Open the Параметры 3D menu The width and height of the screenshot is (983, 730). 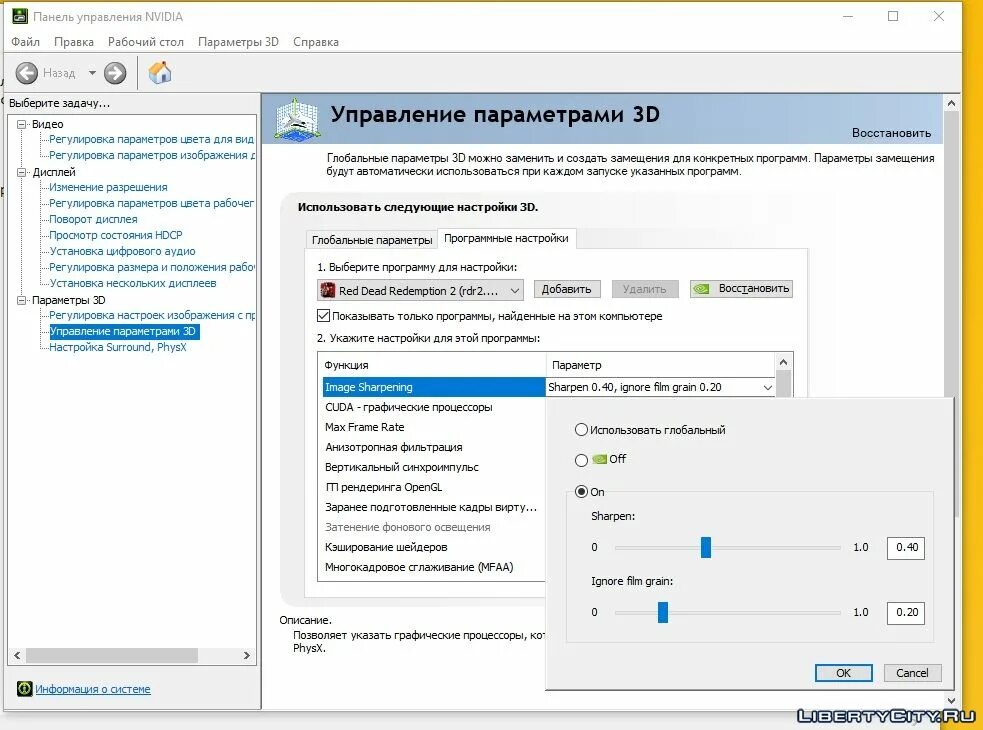coord(238,41)
